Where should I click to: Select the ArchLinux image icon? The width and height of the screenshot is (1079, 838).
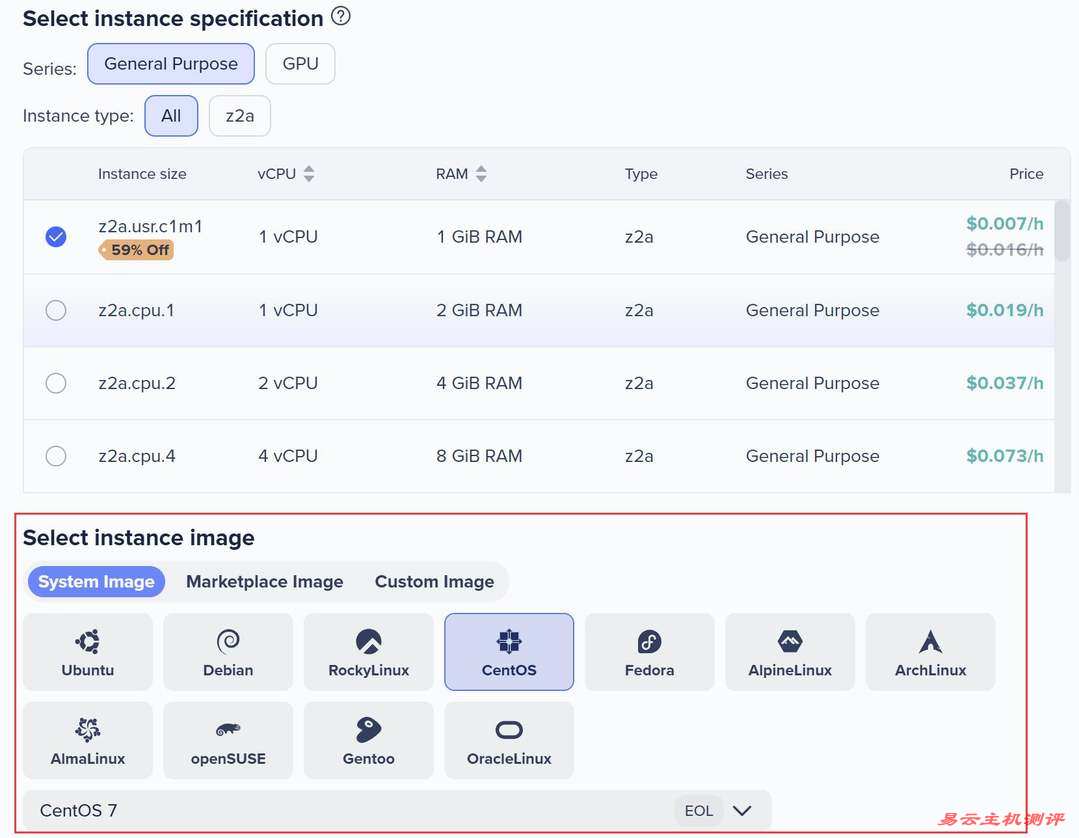[930, 652]
